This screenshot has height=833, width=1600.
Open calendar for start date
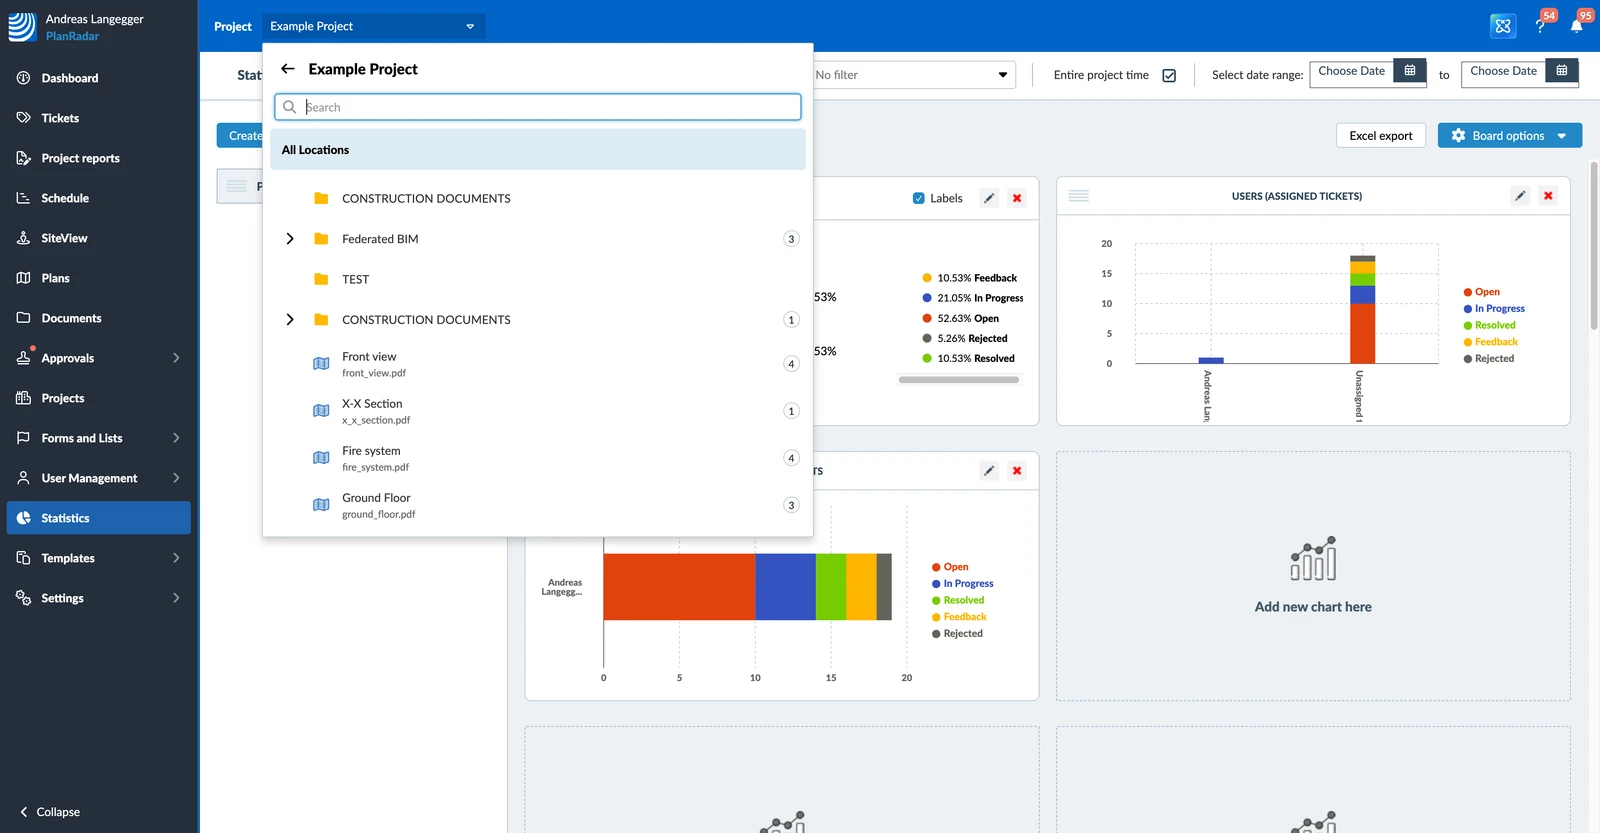[x=1410, y=71]
